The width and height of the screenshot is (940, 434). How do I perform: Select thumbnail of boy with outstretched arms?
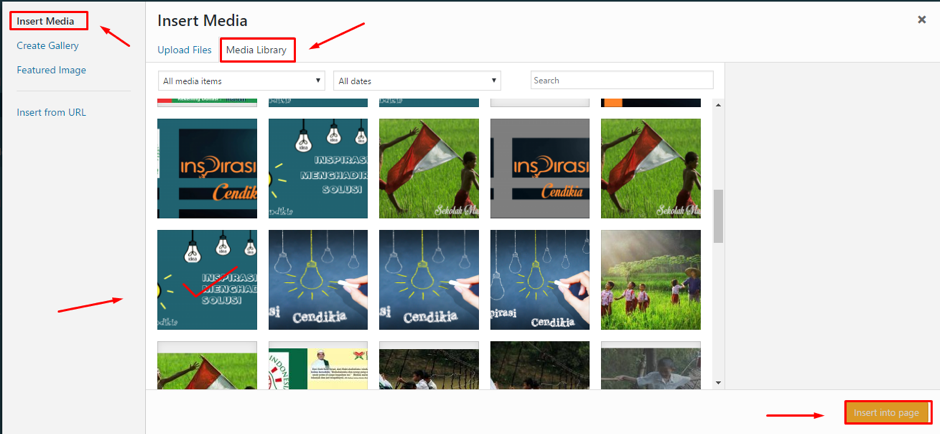pyautogui.click(x=650, y=365)
